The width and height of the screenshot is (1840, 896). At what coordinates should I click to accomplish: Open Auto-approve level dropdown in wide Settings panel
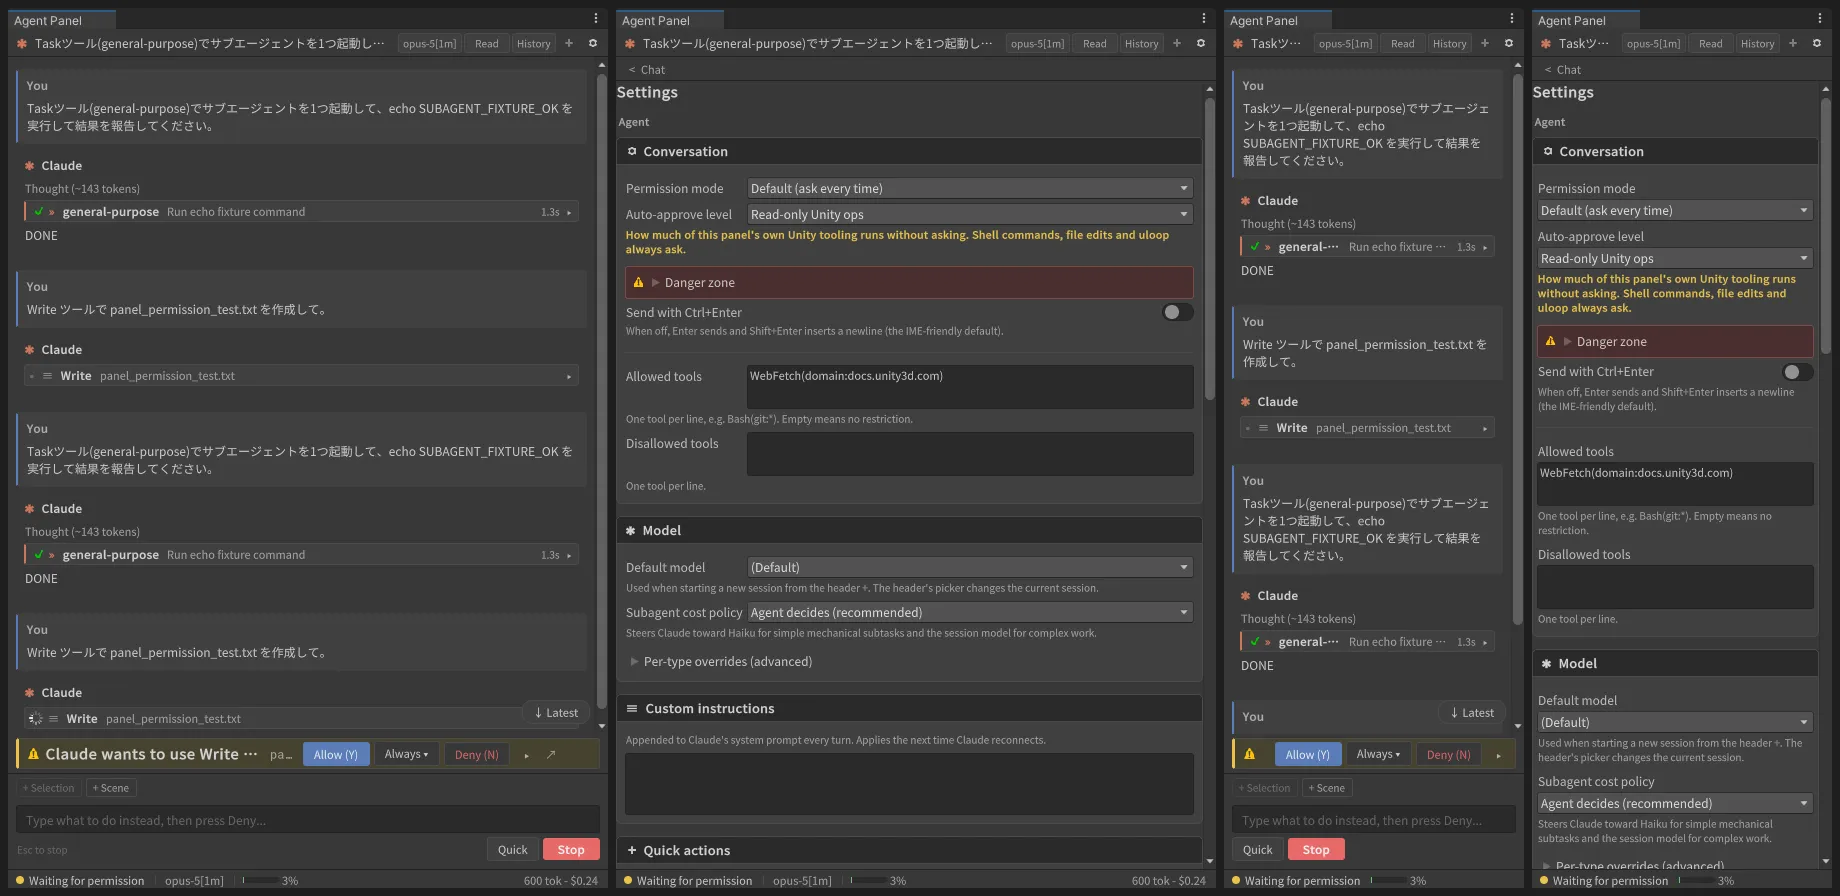970,214
